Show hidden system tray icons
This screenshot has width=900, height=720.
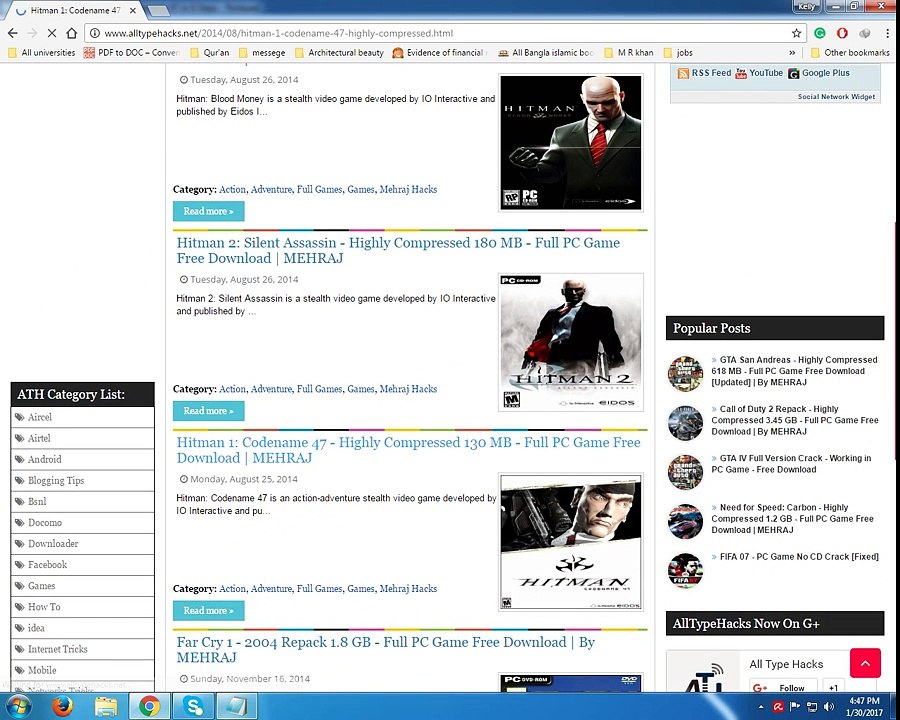coord(761,707)
